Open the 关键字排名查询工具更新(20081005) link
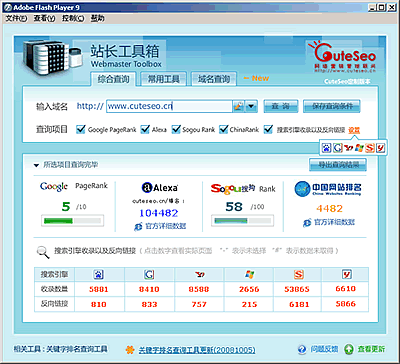Image resolution: width=400 pixels, height=364 pixels. (x=197, y=350)
